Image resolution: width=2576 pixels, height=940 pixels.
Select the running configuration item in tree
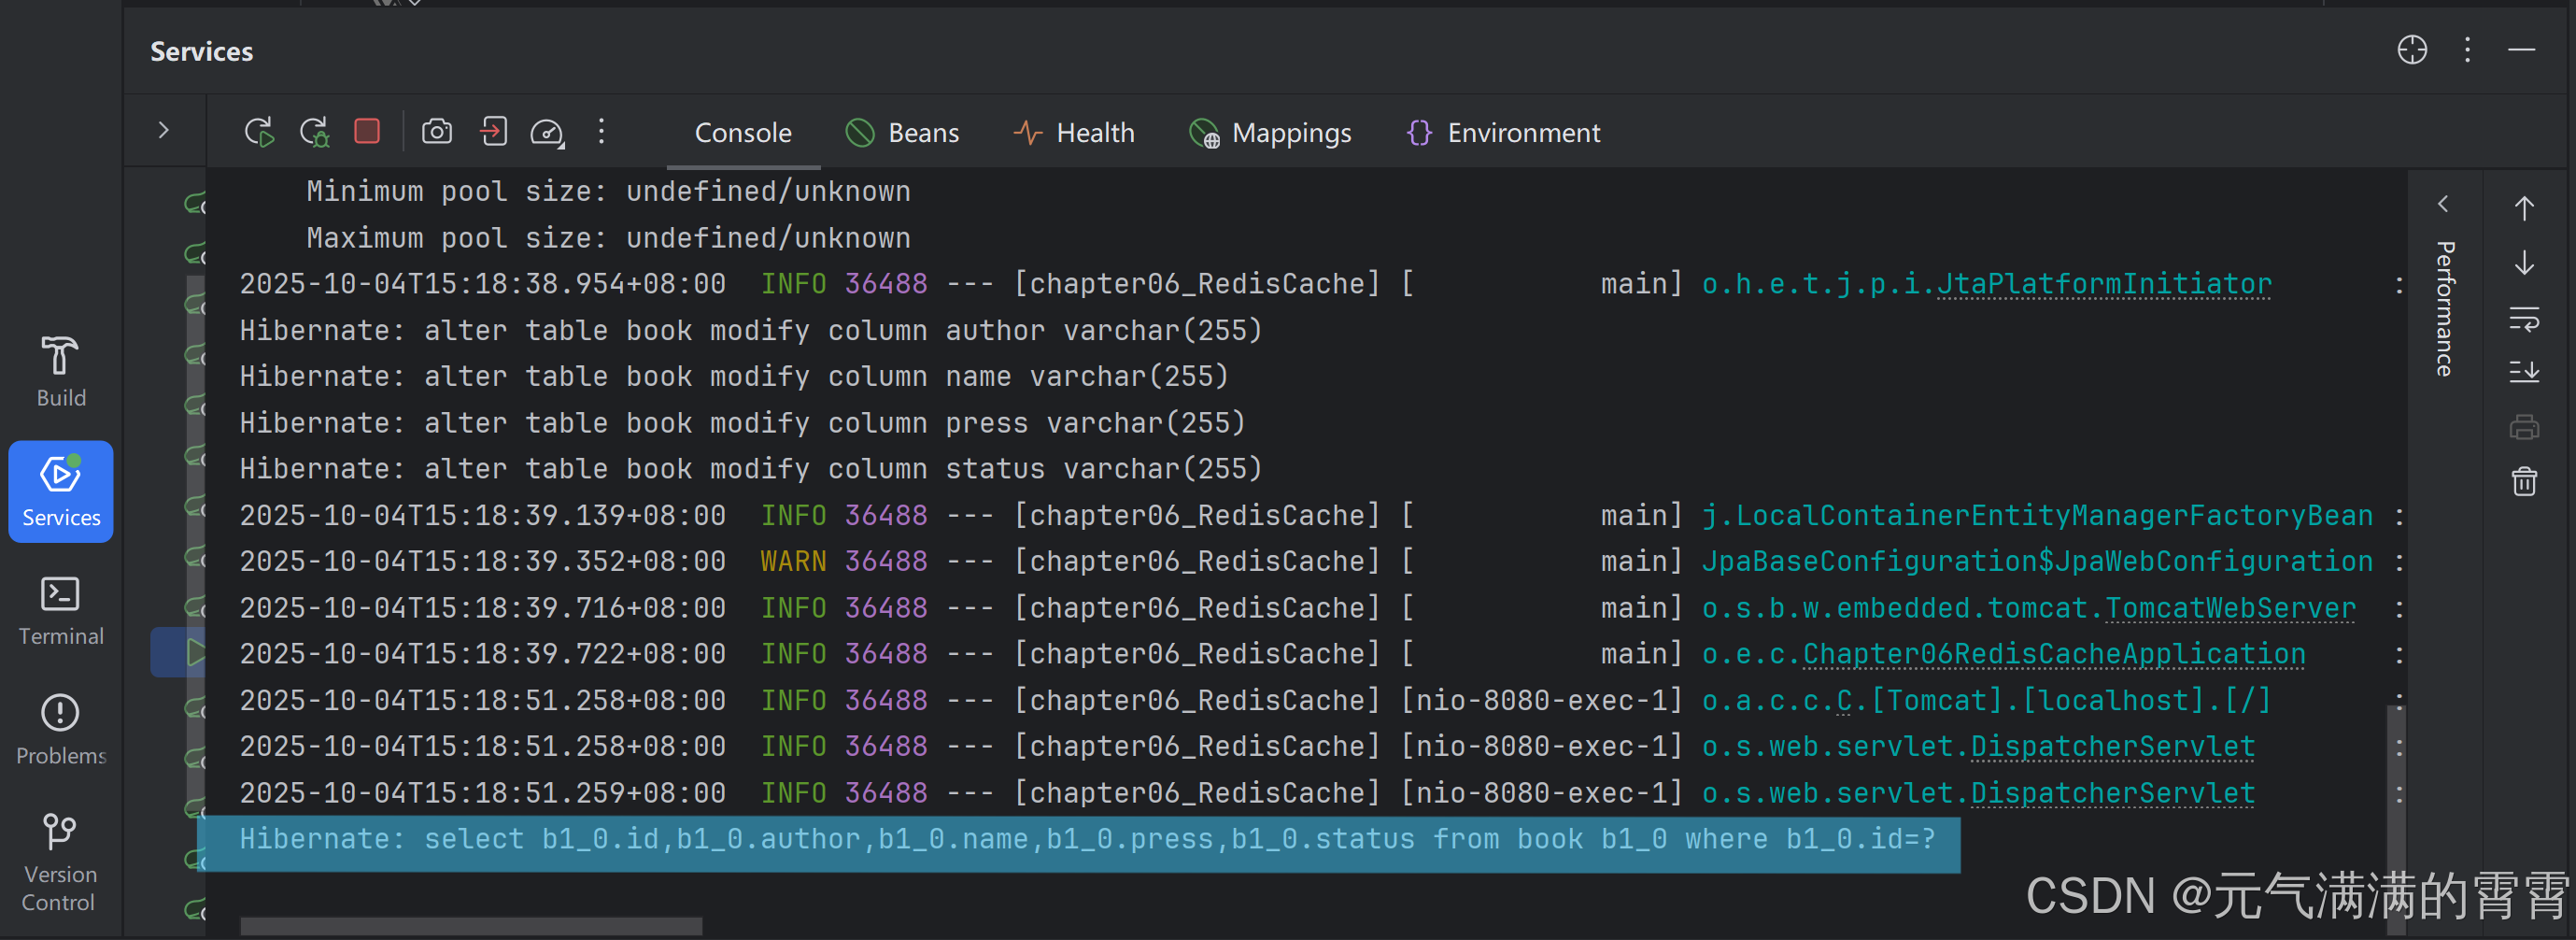pos(178,652)
